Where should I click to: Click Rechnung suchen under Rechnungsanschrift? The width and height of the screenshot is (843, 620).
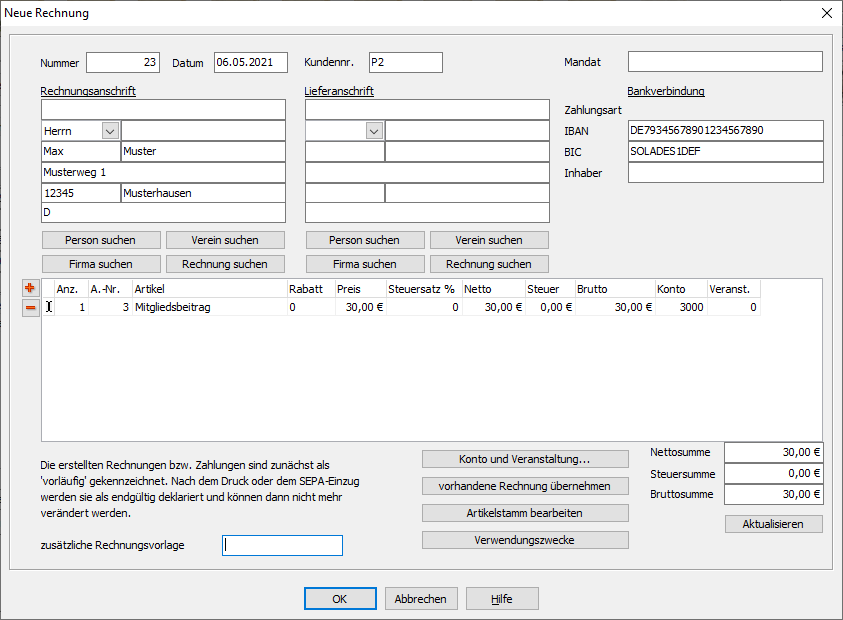click(x=225, y=264)
